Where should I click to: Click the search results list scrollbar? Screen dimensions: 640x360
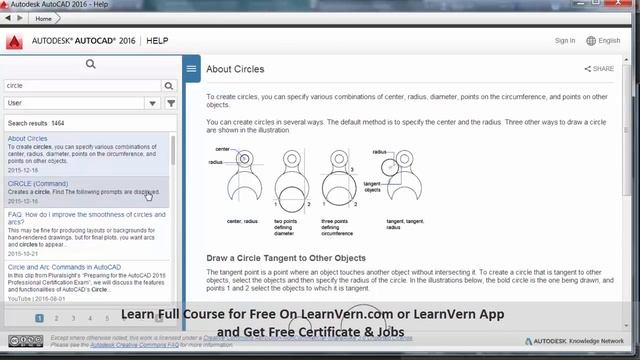(173, 151)
